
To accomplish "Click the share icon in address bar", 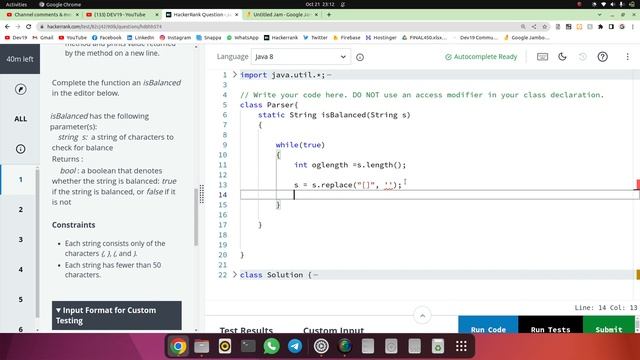I will (x=534, y=27).
